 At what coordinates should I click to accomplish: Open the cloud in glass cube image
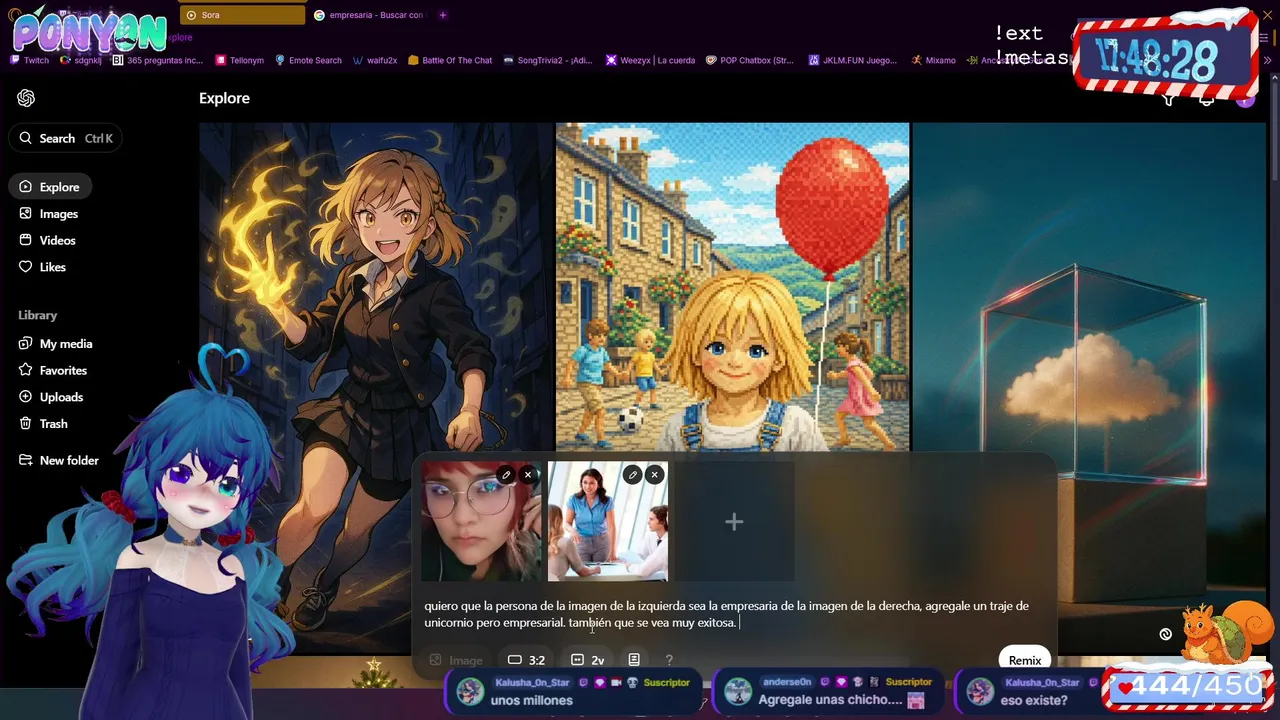point(1089,290)
